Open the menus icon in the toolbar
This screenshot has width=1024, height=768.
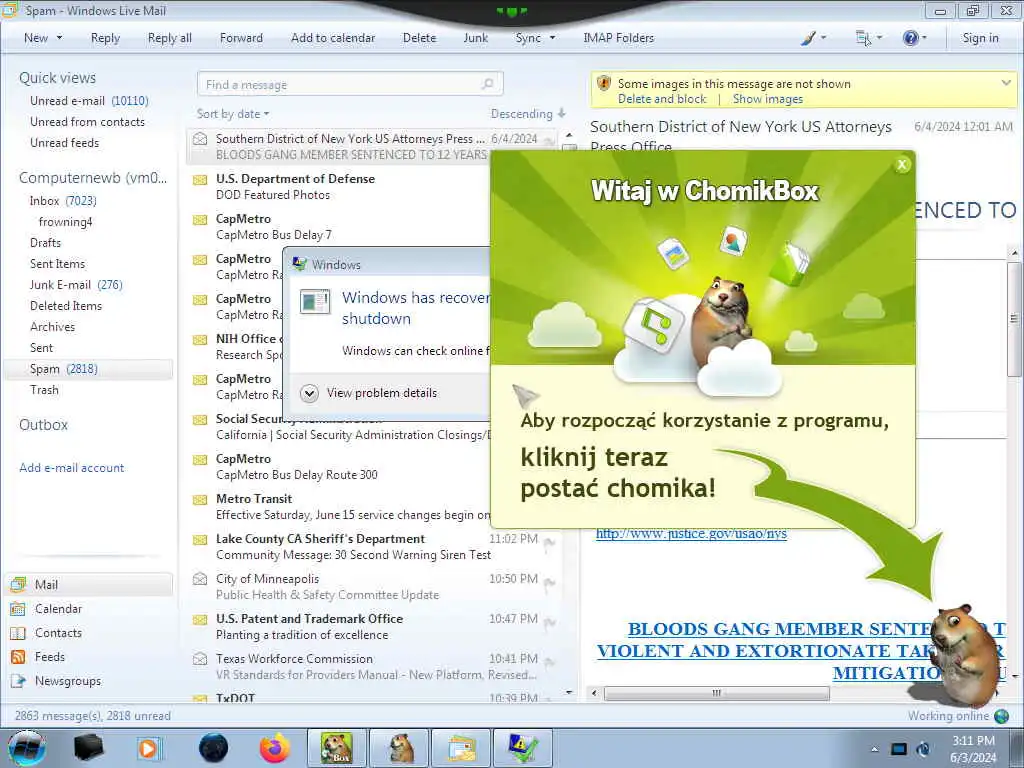(863, 39)
